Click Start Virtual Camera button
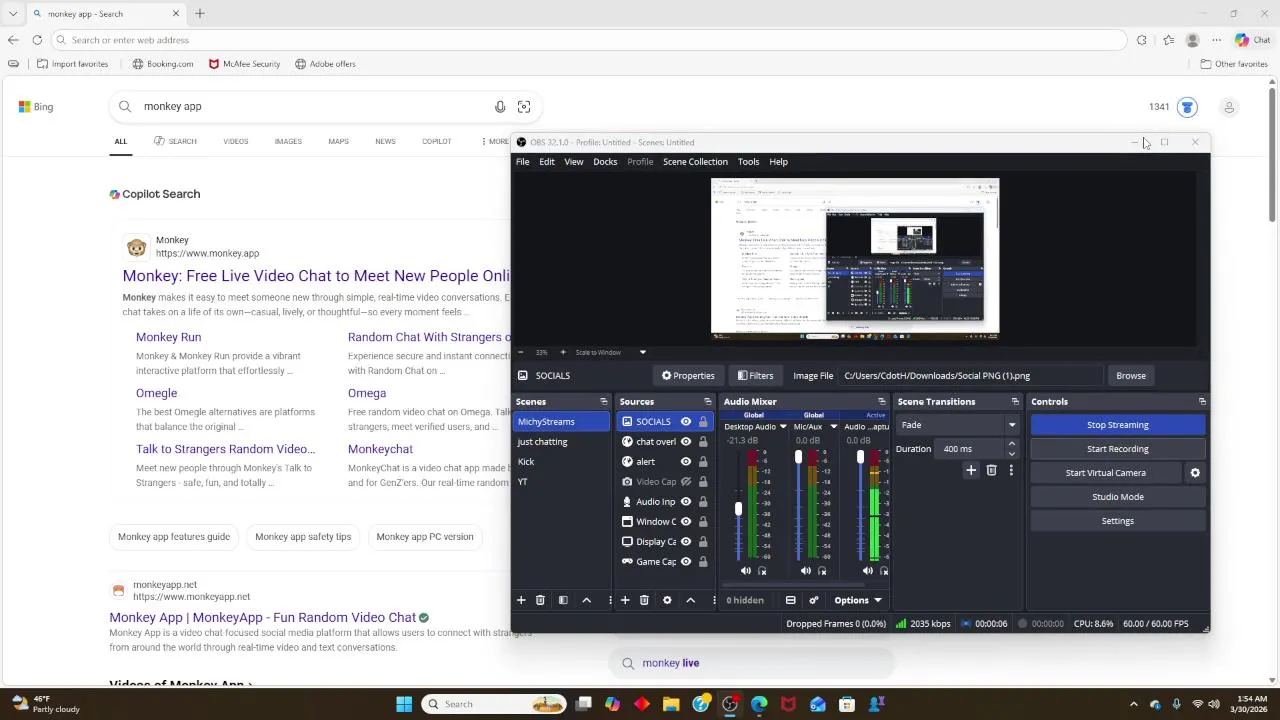 click(1106, 473)
